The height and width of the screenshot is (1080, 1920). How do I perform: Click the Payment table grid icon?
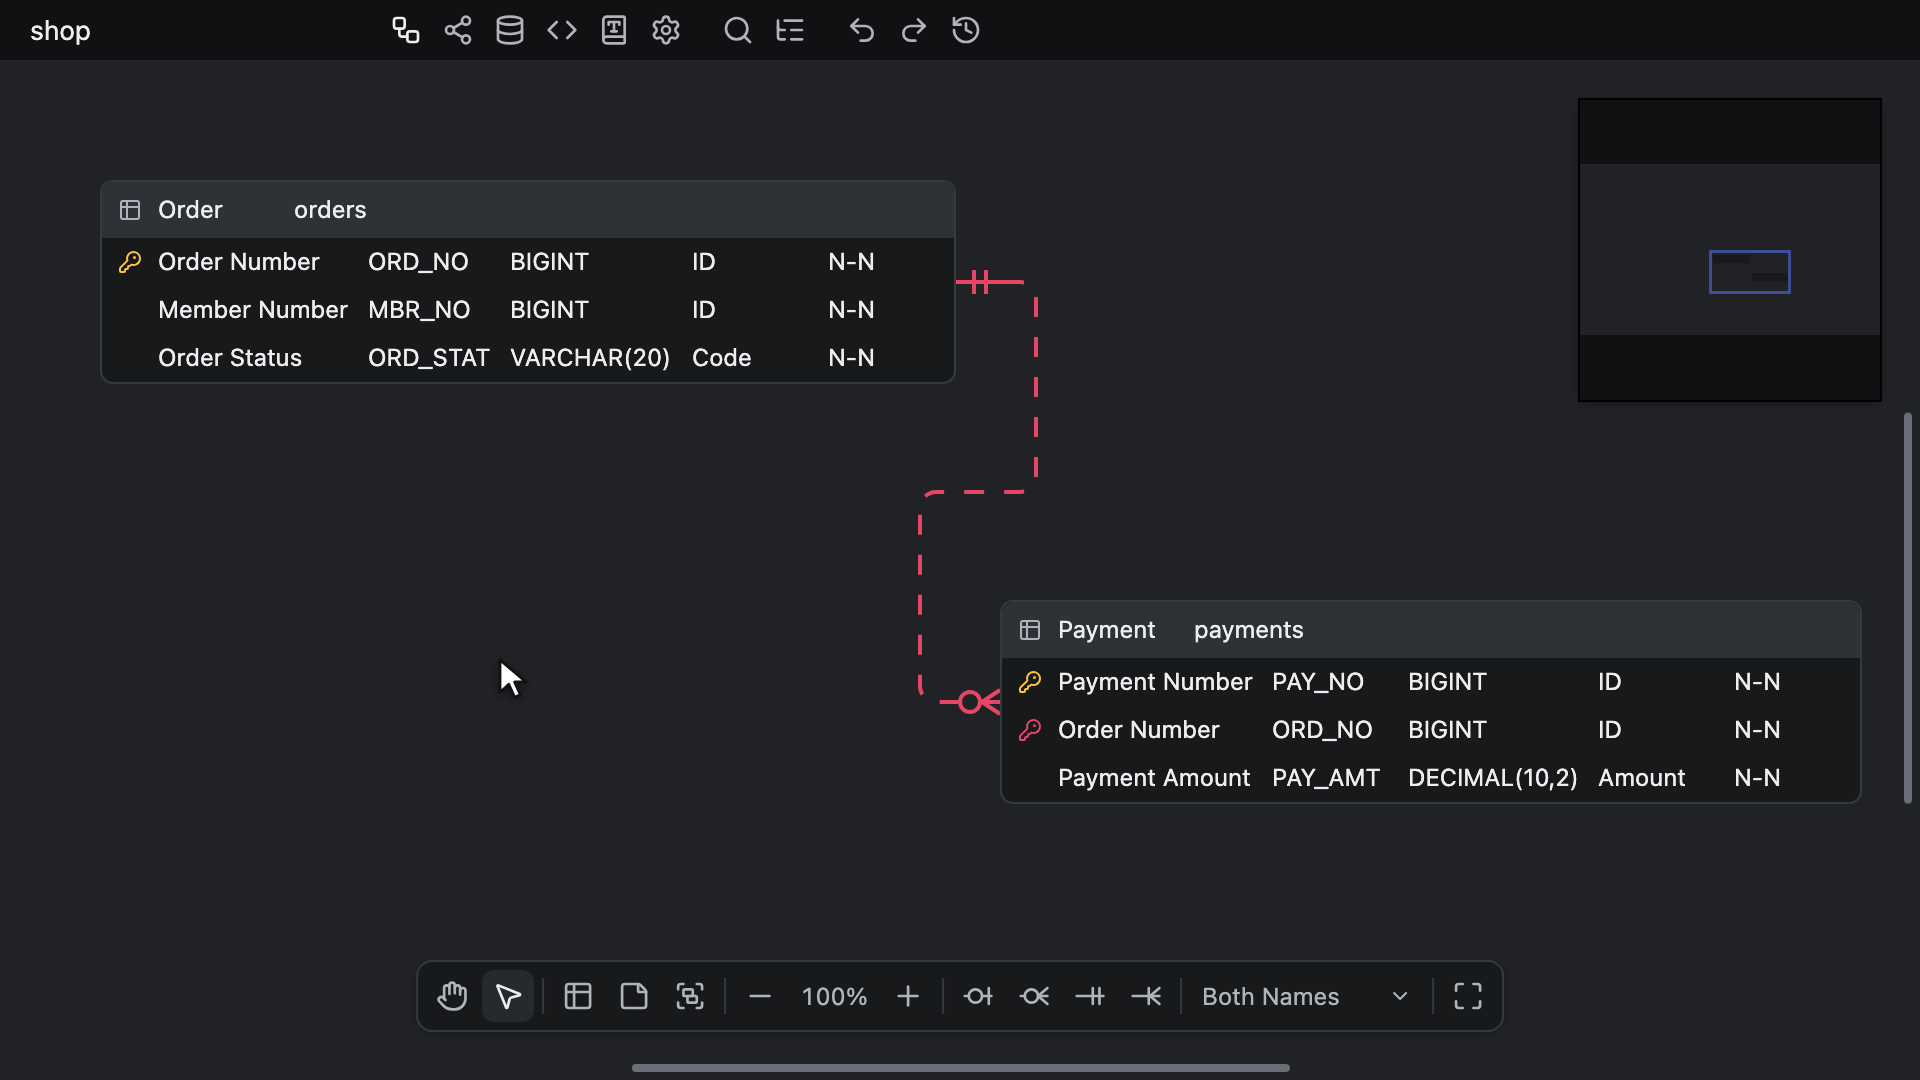pos(1030,630)
